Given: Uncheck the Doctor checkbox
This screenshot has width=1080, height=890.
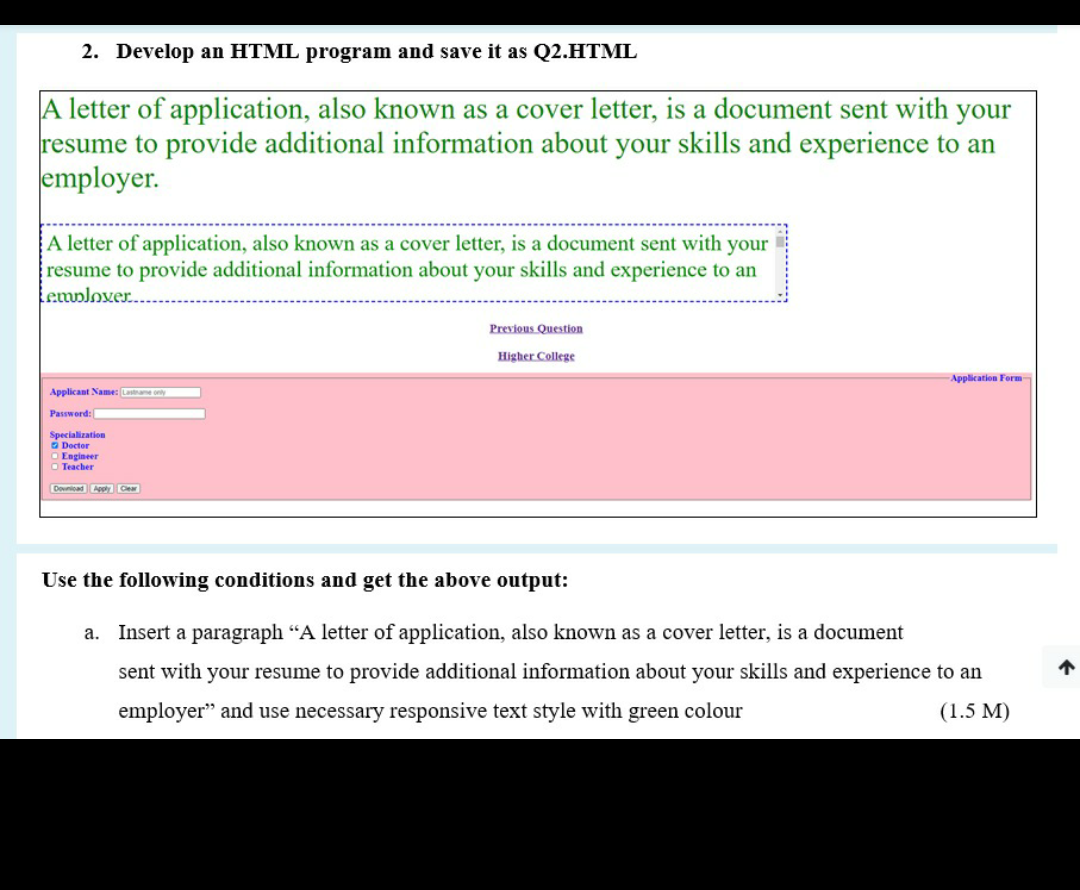Looking at the screenshot, I should 53,445.
